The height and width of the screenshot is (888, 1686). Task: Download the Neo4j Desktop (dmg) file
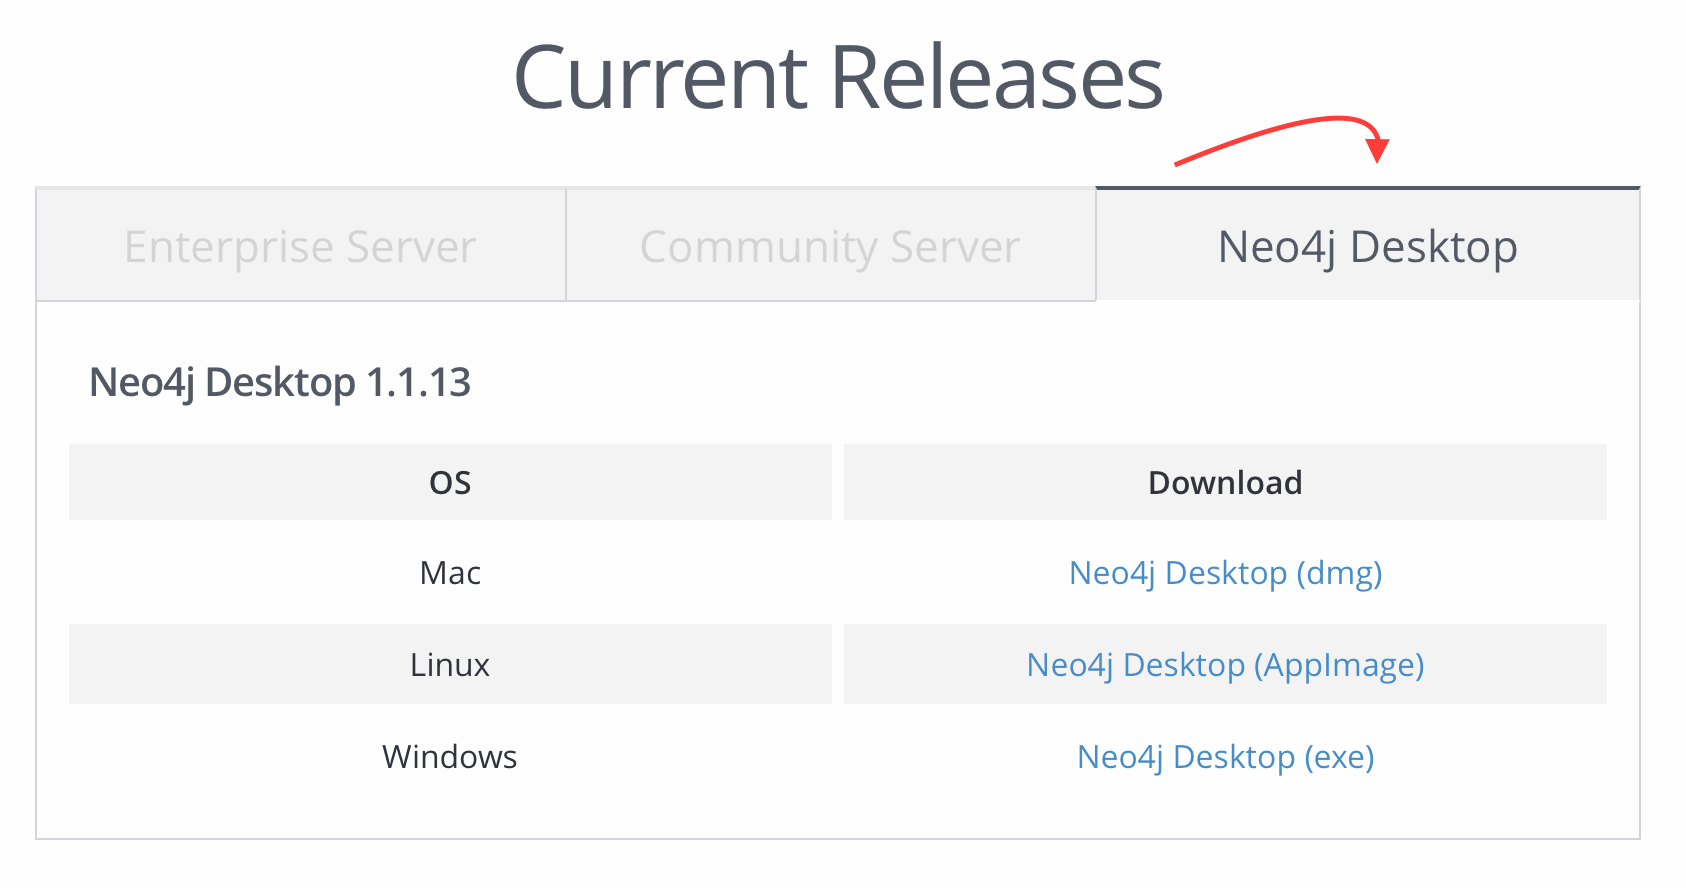[1225, 573]
